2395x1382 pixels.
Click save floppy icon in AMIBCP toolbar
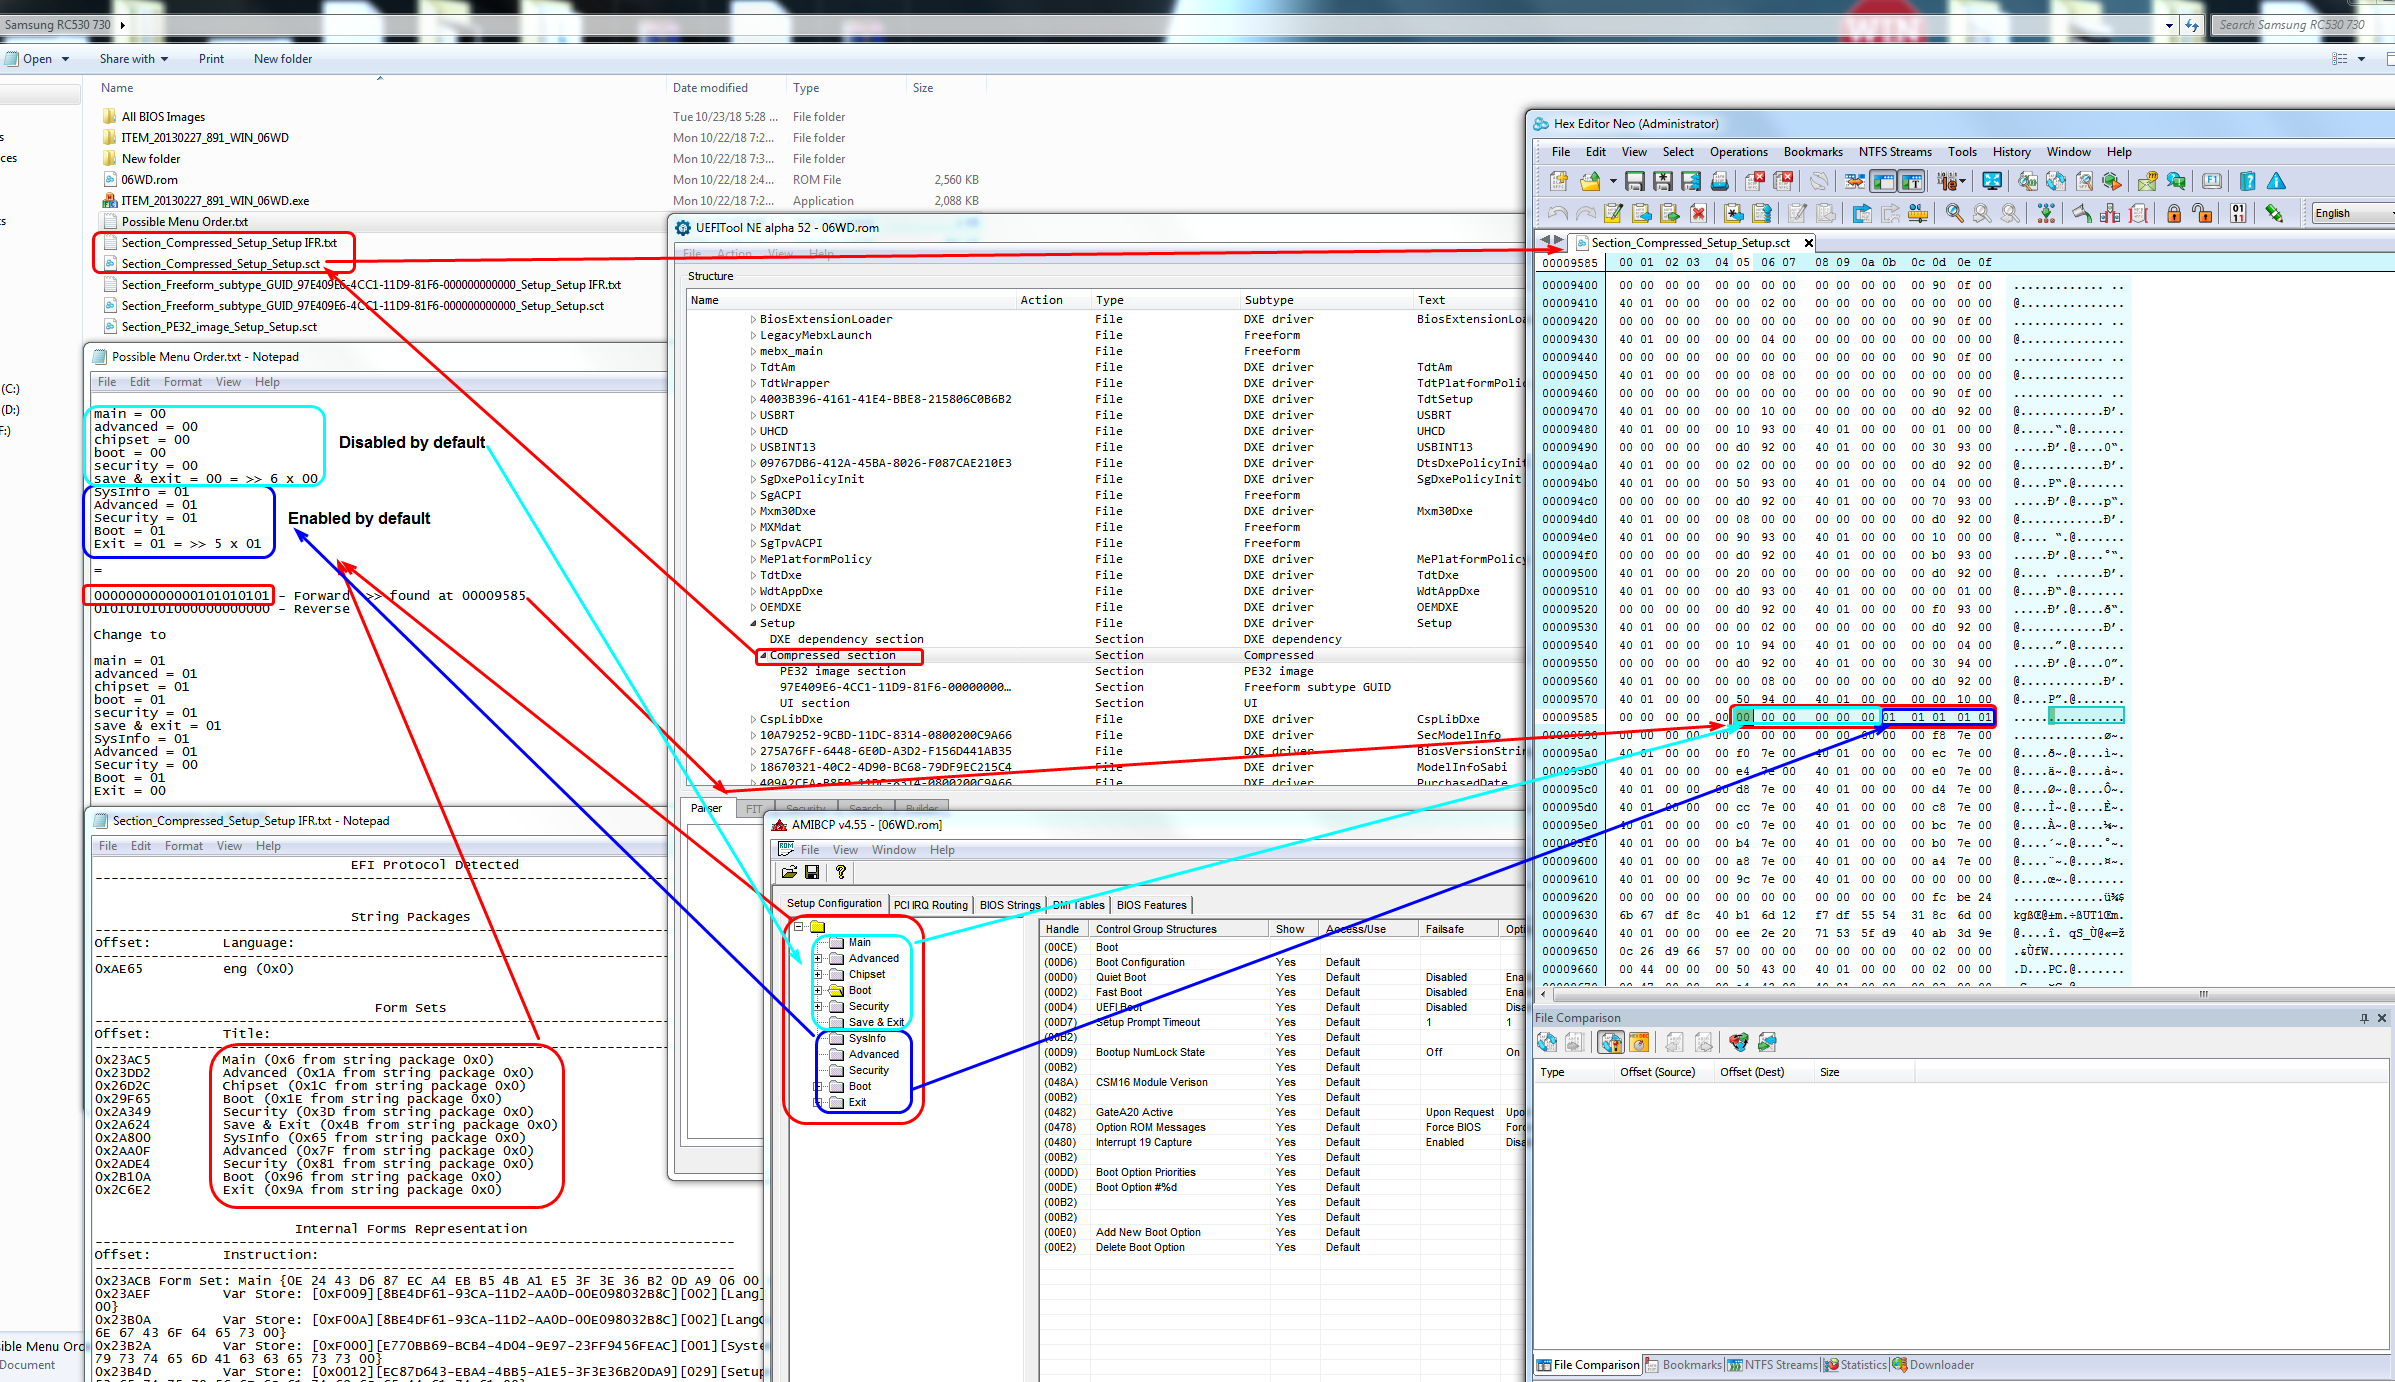pyautogui.click(x=812, y=872)
